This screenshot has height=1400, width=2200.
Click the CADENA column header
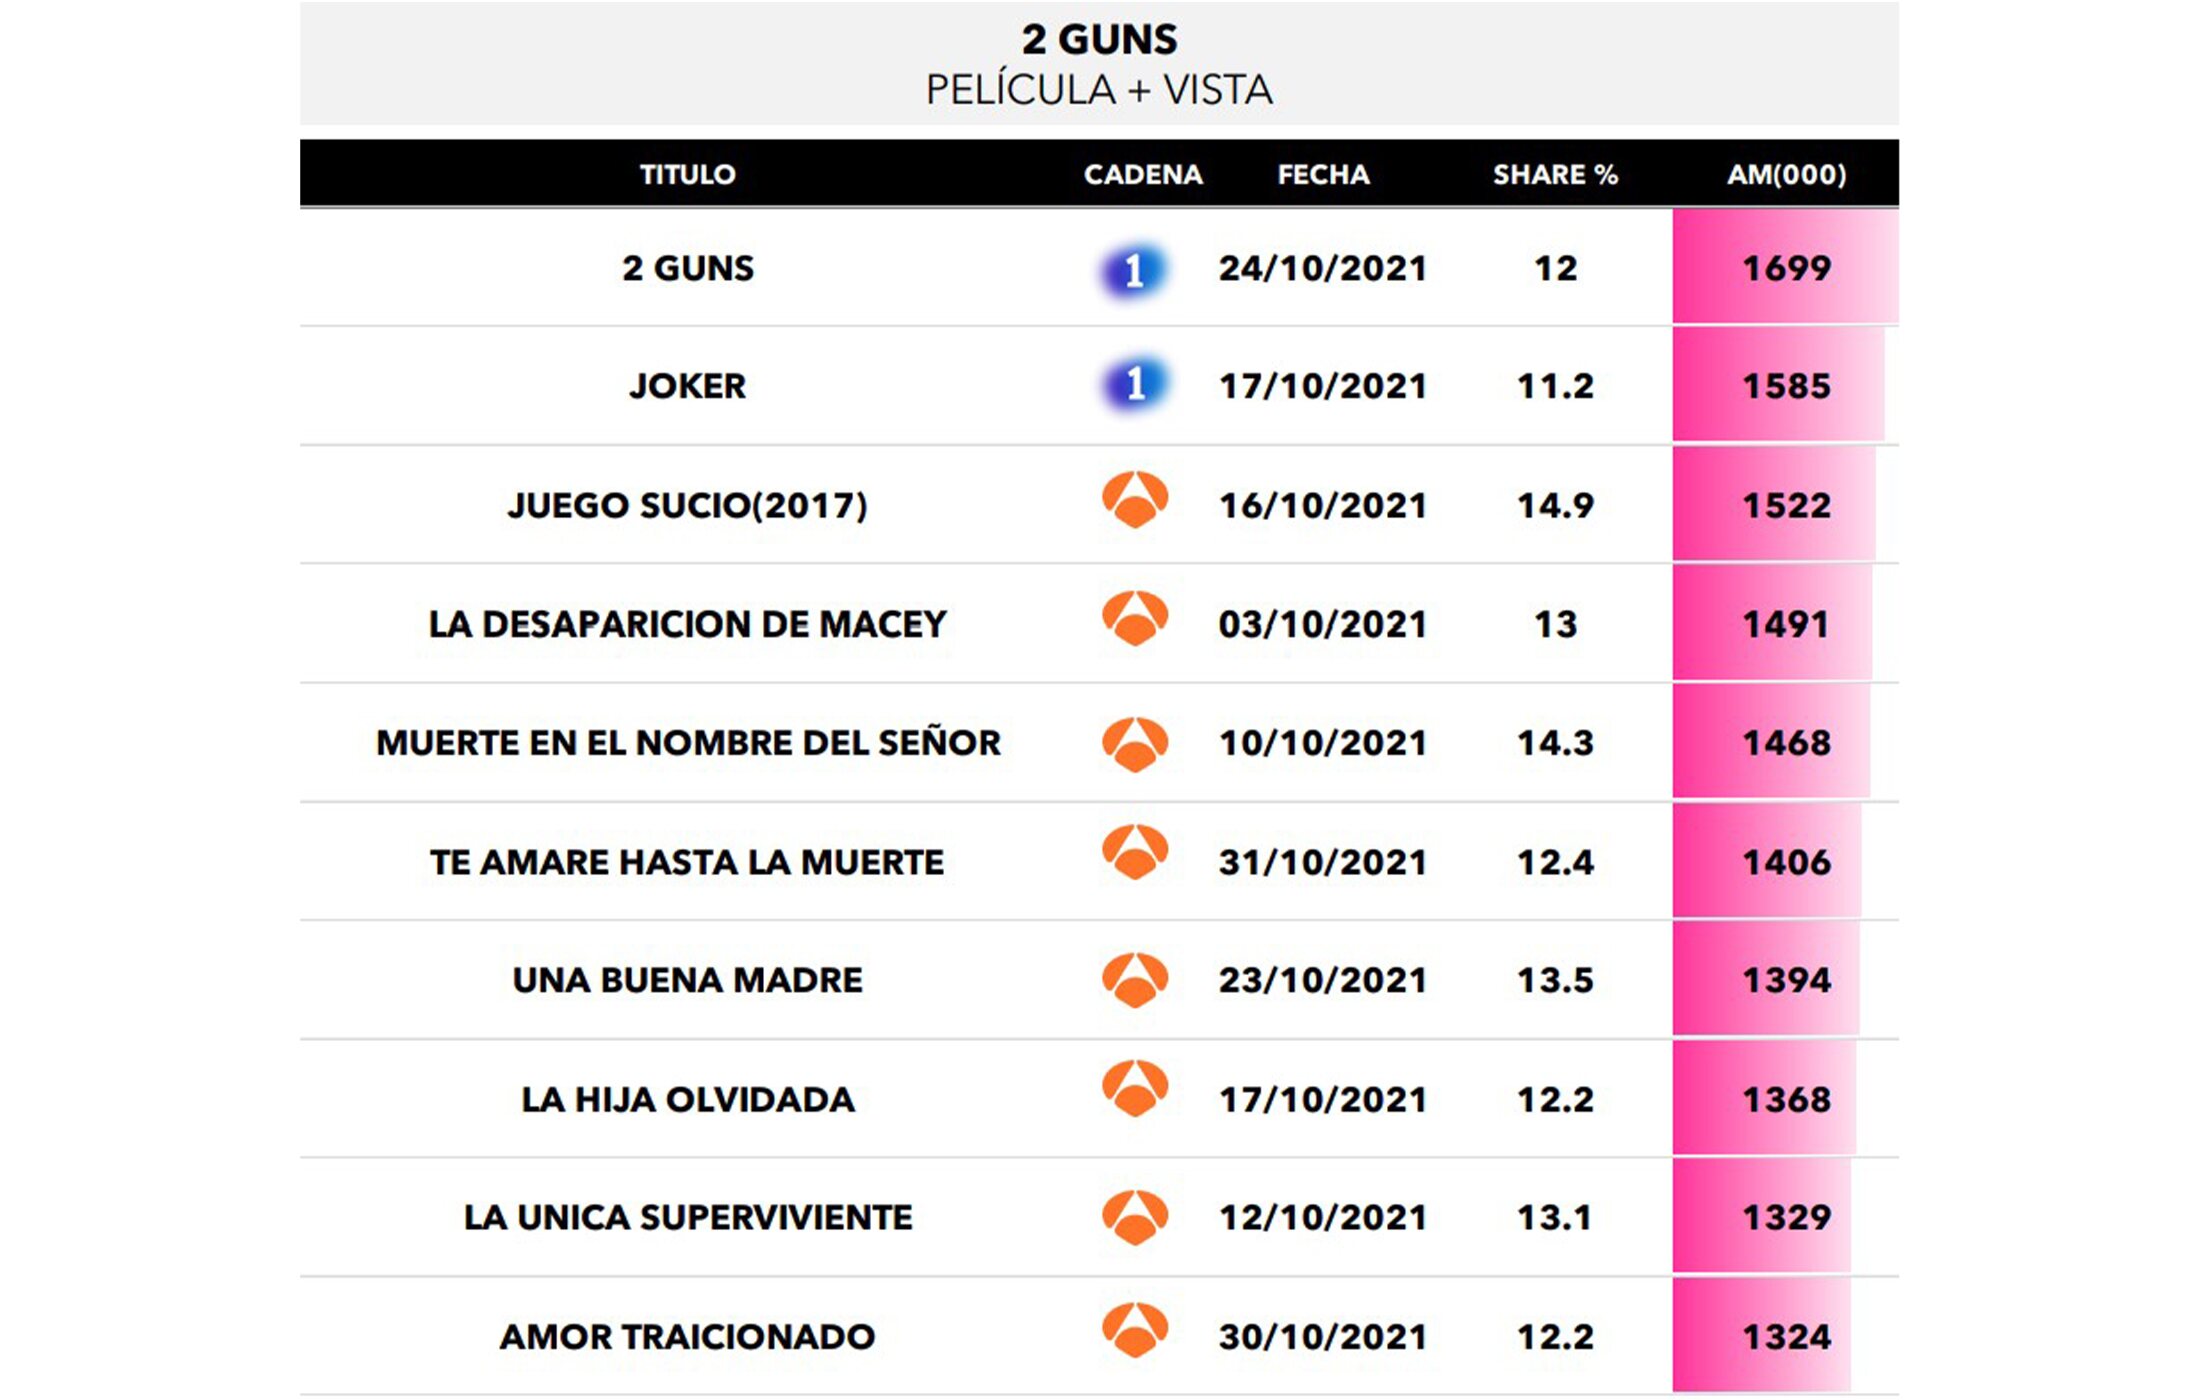[1143, 174]
